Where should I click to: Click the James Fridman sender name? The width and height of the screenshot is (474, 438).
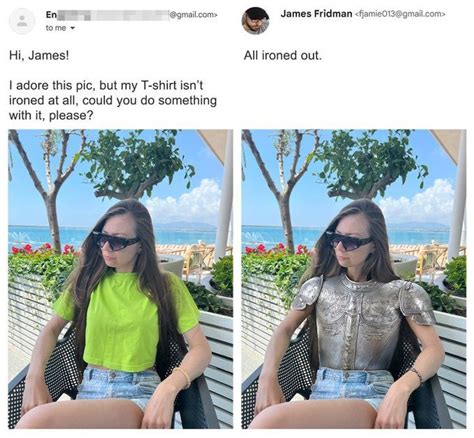(316, 14)
